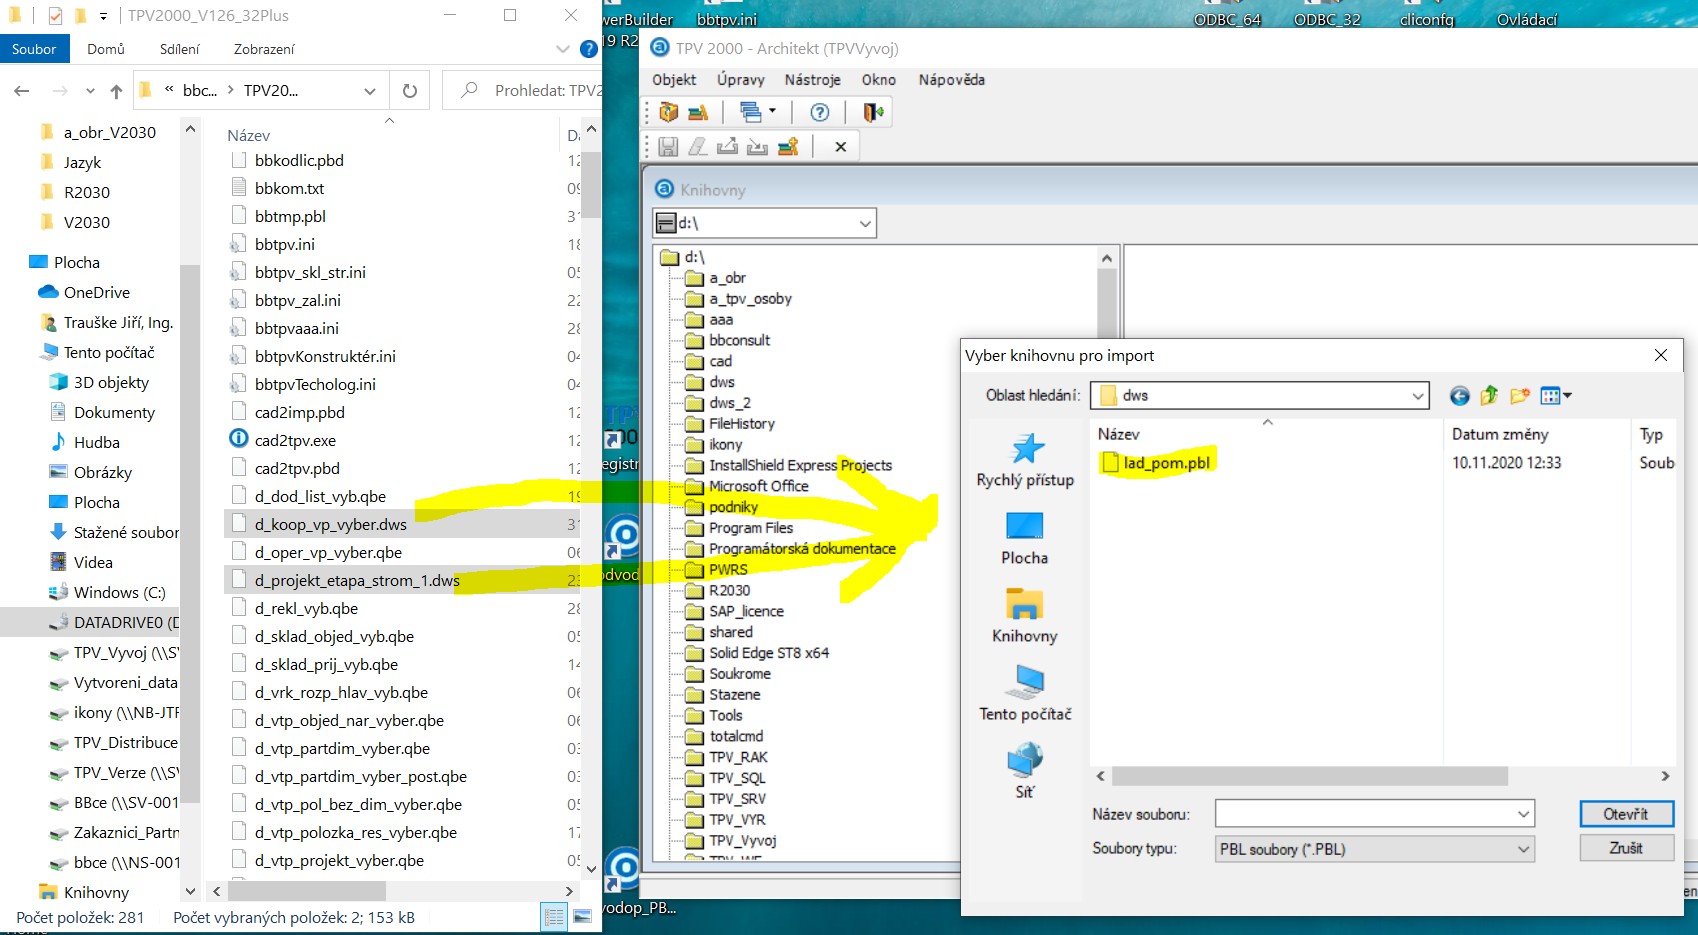The width and height of the screenshot is (1698, 935).
Task: Open the Objekt menu
Action: click(x=674, y=80)
